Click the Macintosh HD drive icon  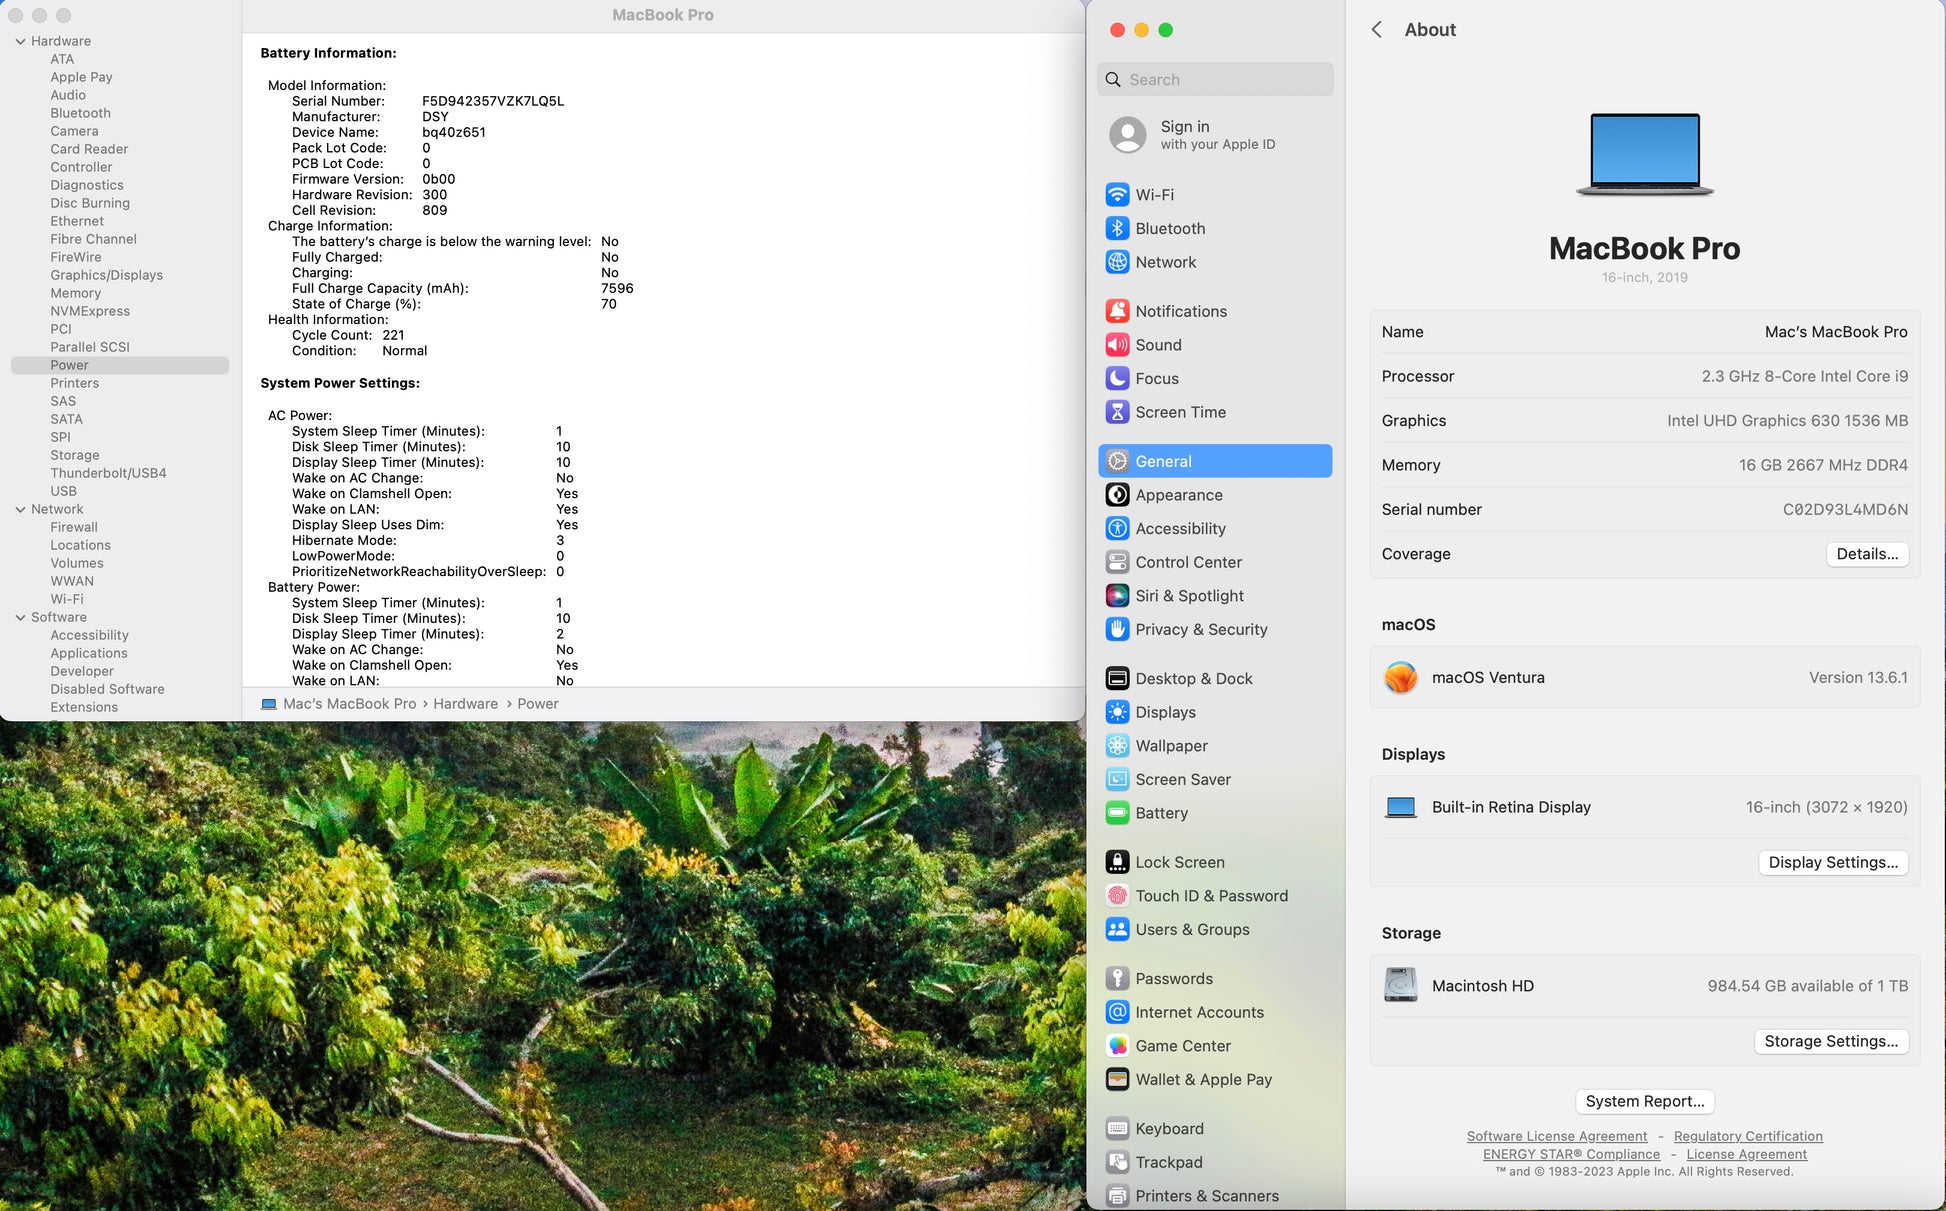point(1400,985)
